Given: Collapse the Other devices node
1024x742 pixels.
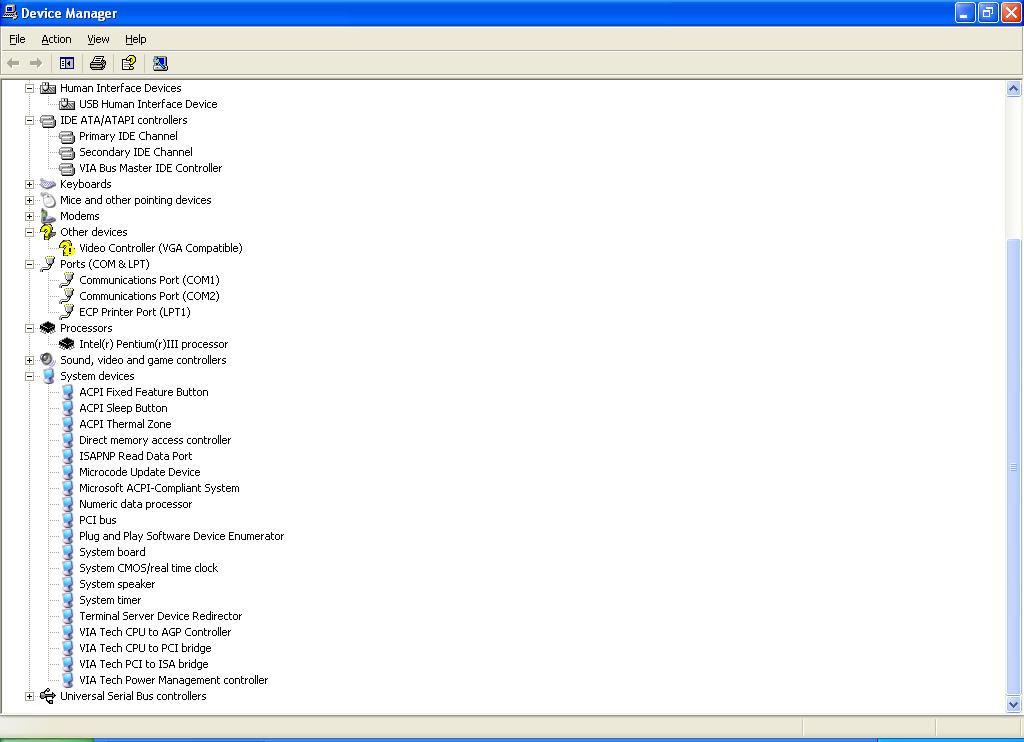Looking at the screenshot, I should (x=29, y=233).
